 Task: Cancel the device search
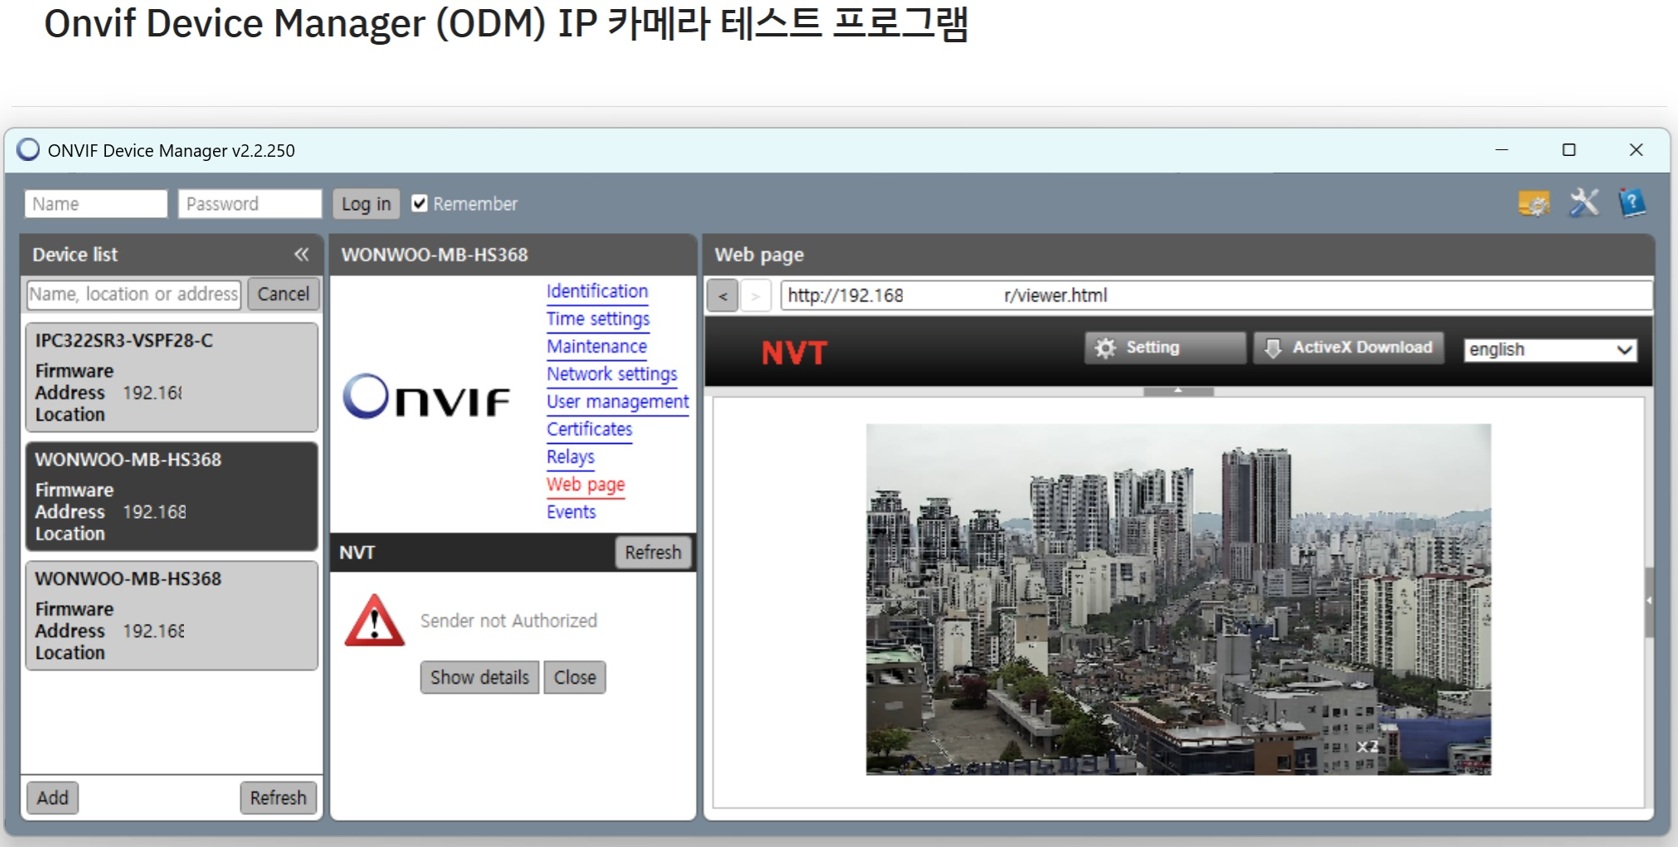(x=283, y=294)
